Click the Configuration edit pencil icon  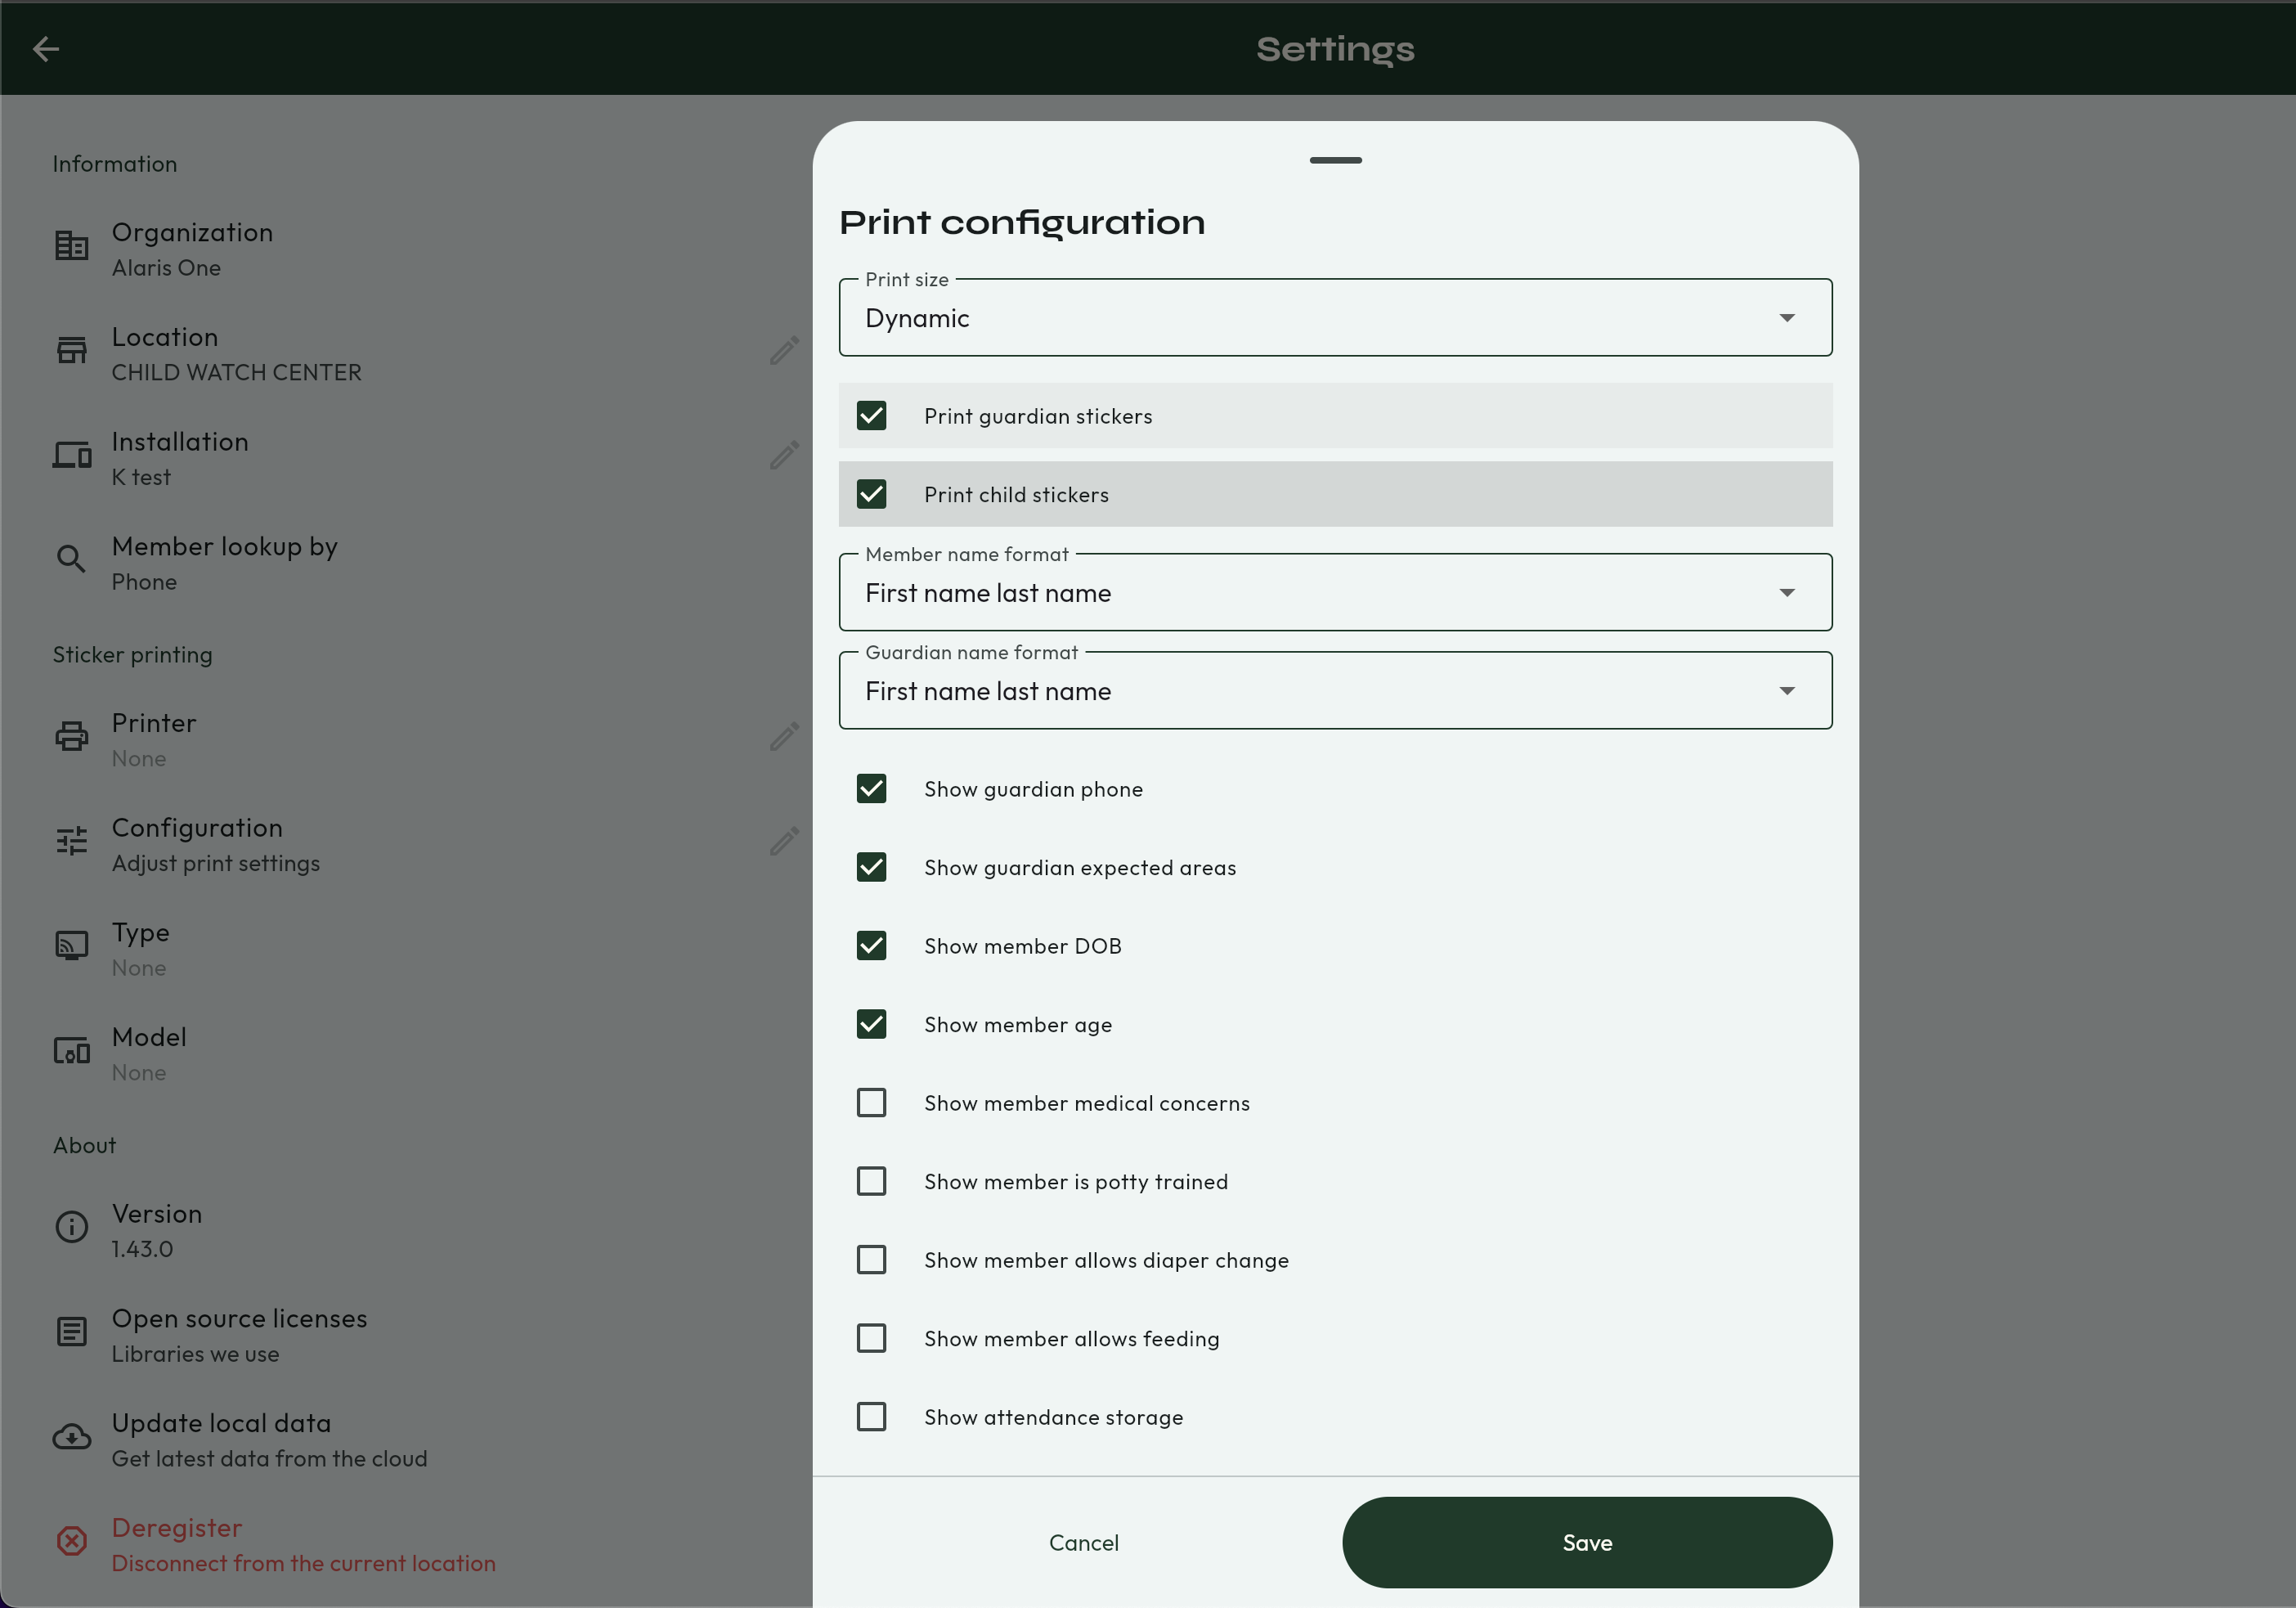(x=784, y=842)
